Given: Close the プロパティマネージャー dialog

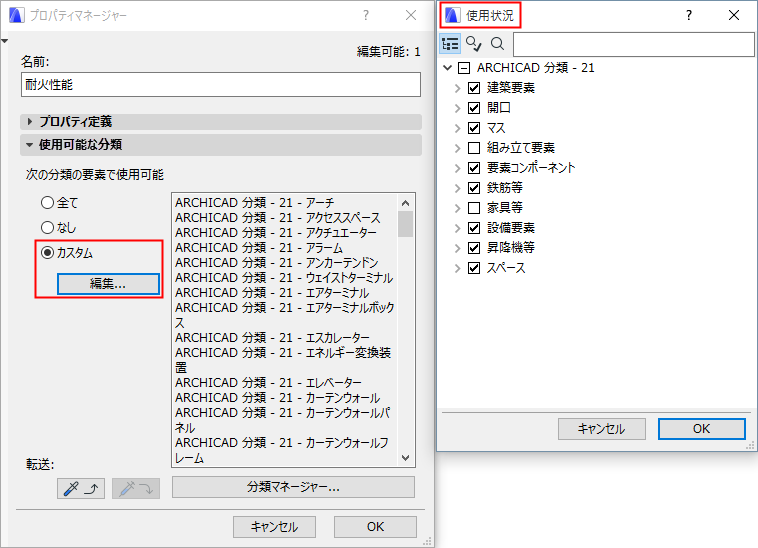Looking at the screenshot, I should 411,15.
